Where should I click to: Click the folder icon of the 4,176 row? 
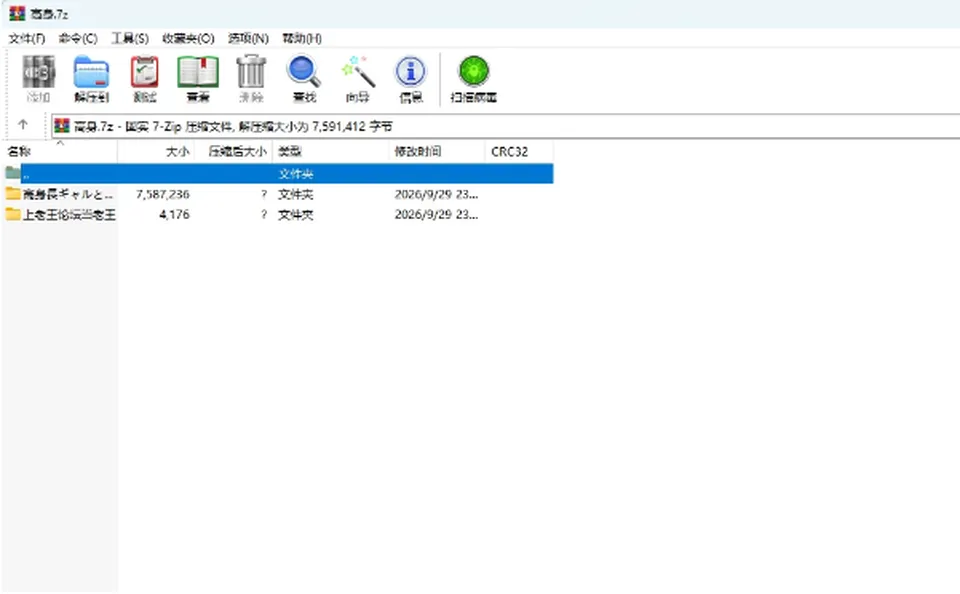pyautogui.click(x=13, y=214)
